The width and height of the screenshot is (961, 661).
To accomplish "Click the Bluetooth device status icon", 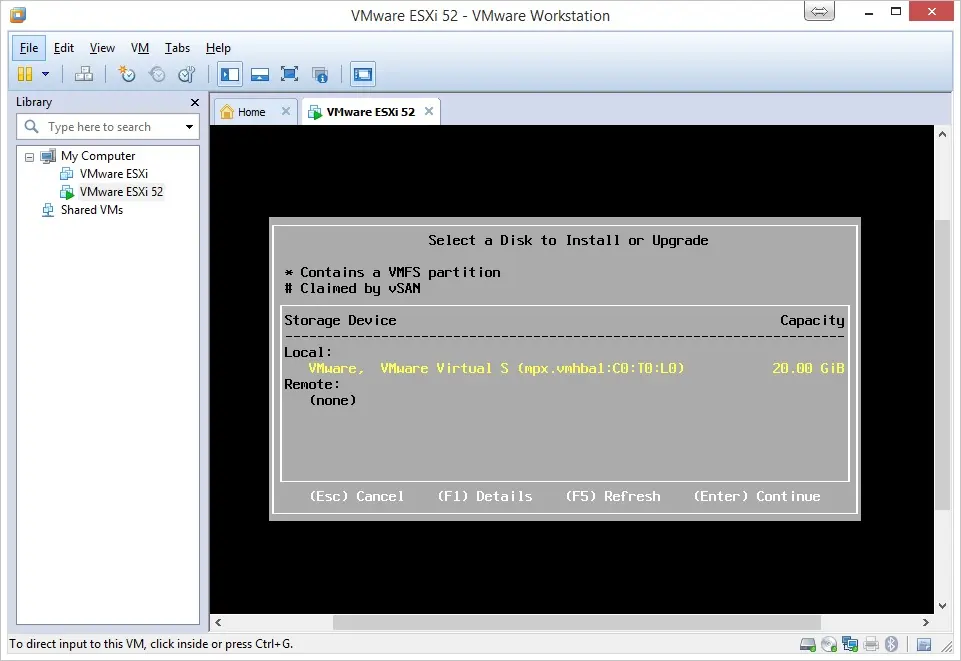I will coord(892,644).
